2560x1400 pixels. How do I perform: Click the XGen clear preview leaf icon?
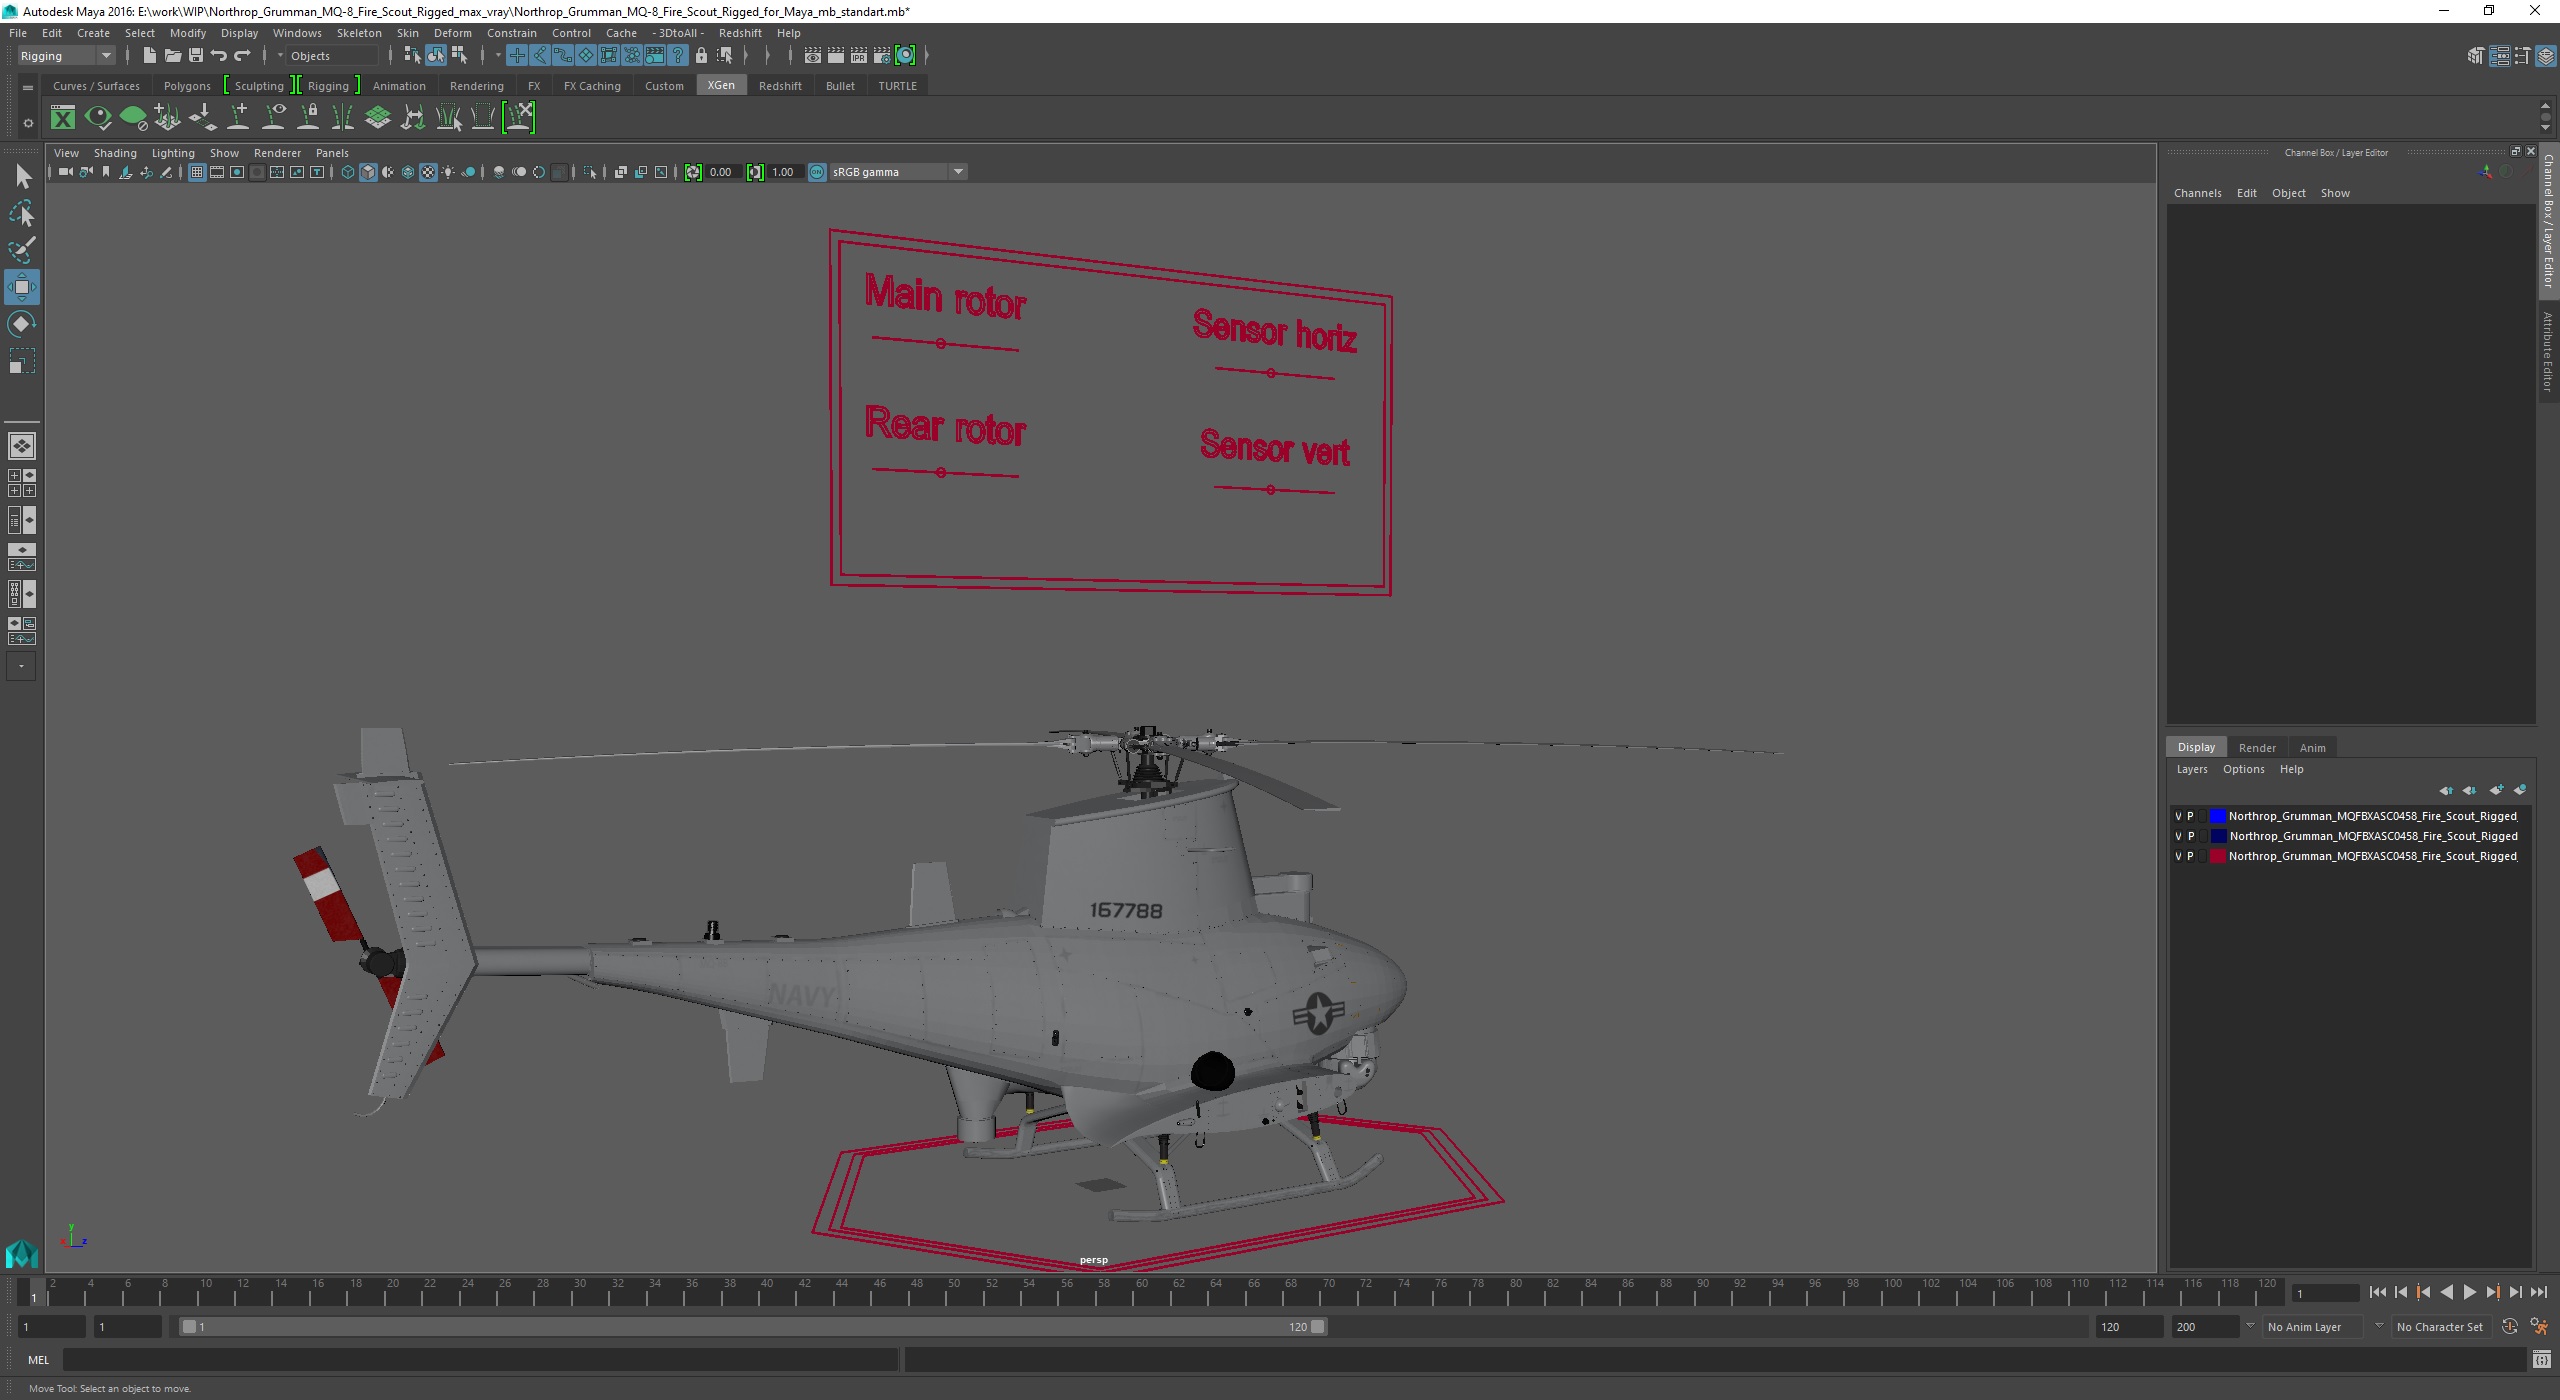(x=133, y=117)
